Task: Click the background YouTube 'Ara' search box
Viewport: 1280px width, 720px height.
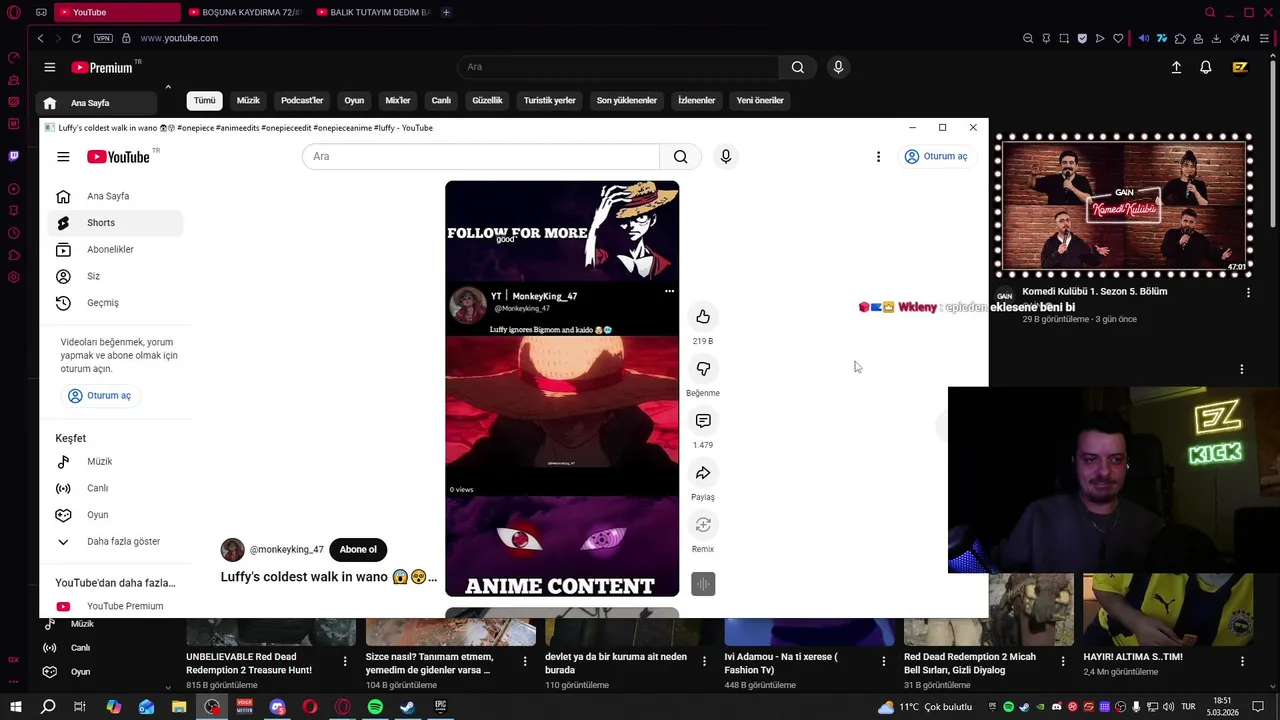Action: 618,67
